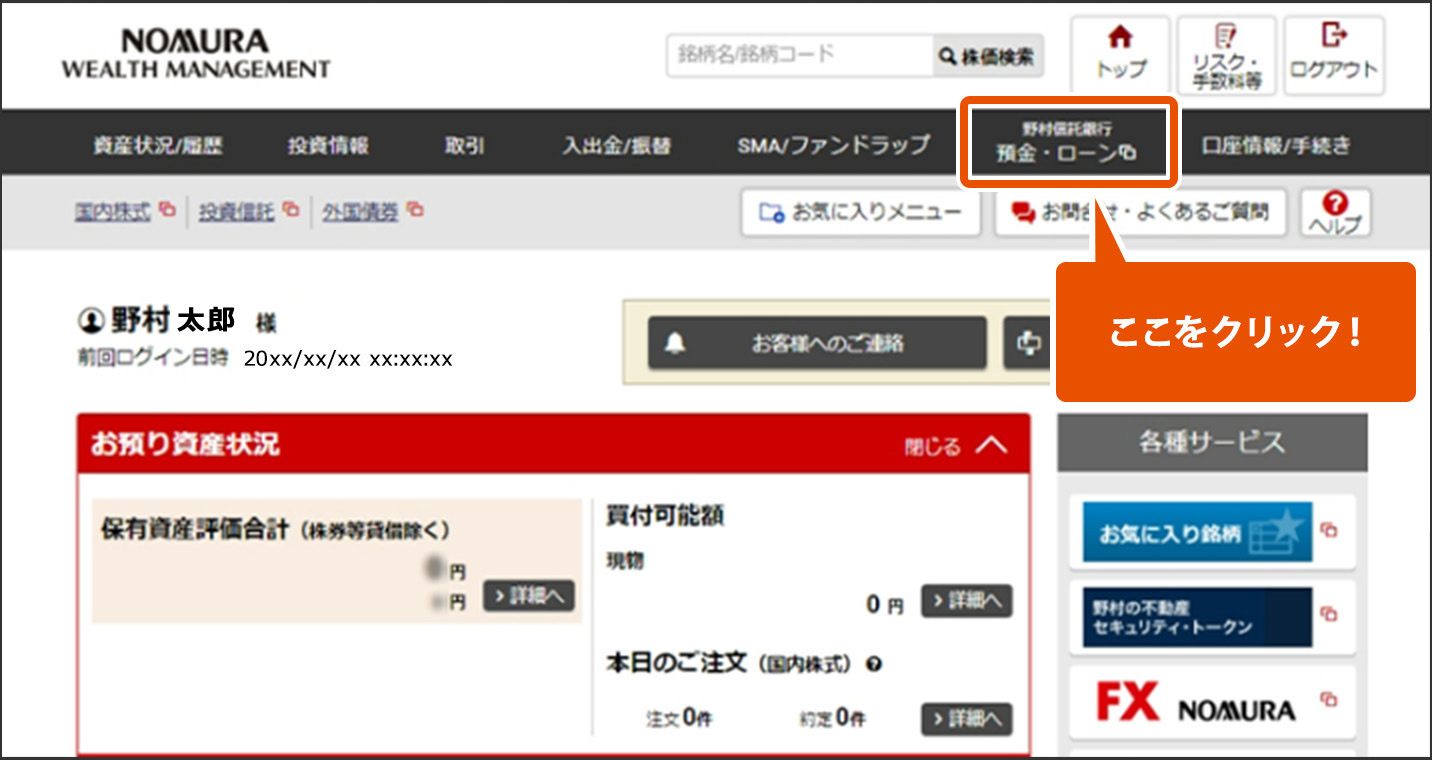1432x760 pixels.
Task: Open the リスク・手数料等 document icon button
Action: click(x=1226, y=56)
